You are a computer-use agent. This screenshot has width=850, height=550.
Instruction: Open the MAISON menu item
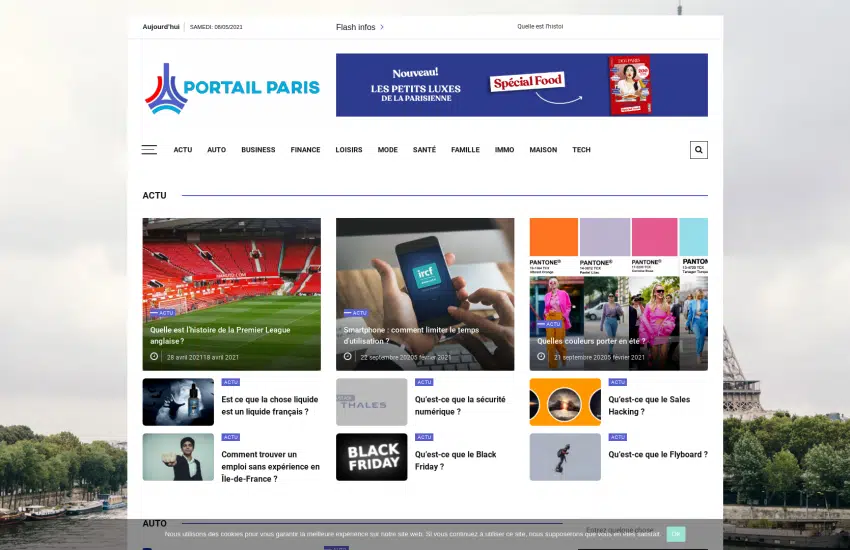click(543, 150)
